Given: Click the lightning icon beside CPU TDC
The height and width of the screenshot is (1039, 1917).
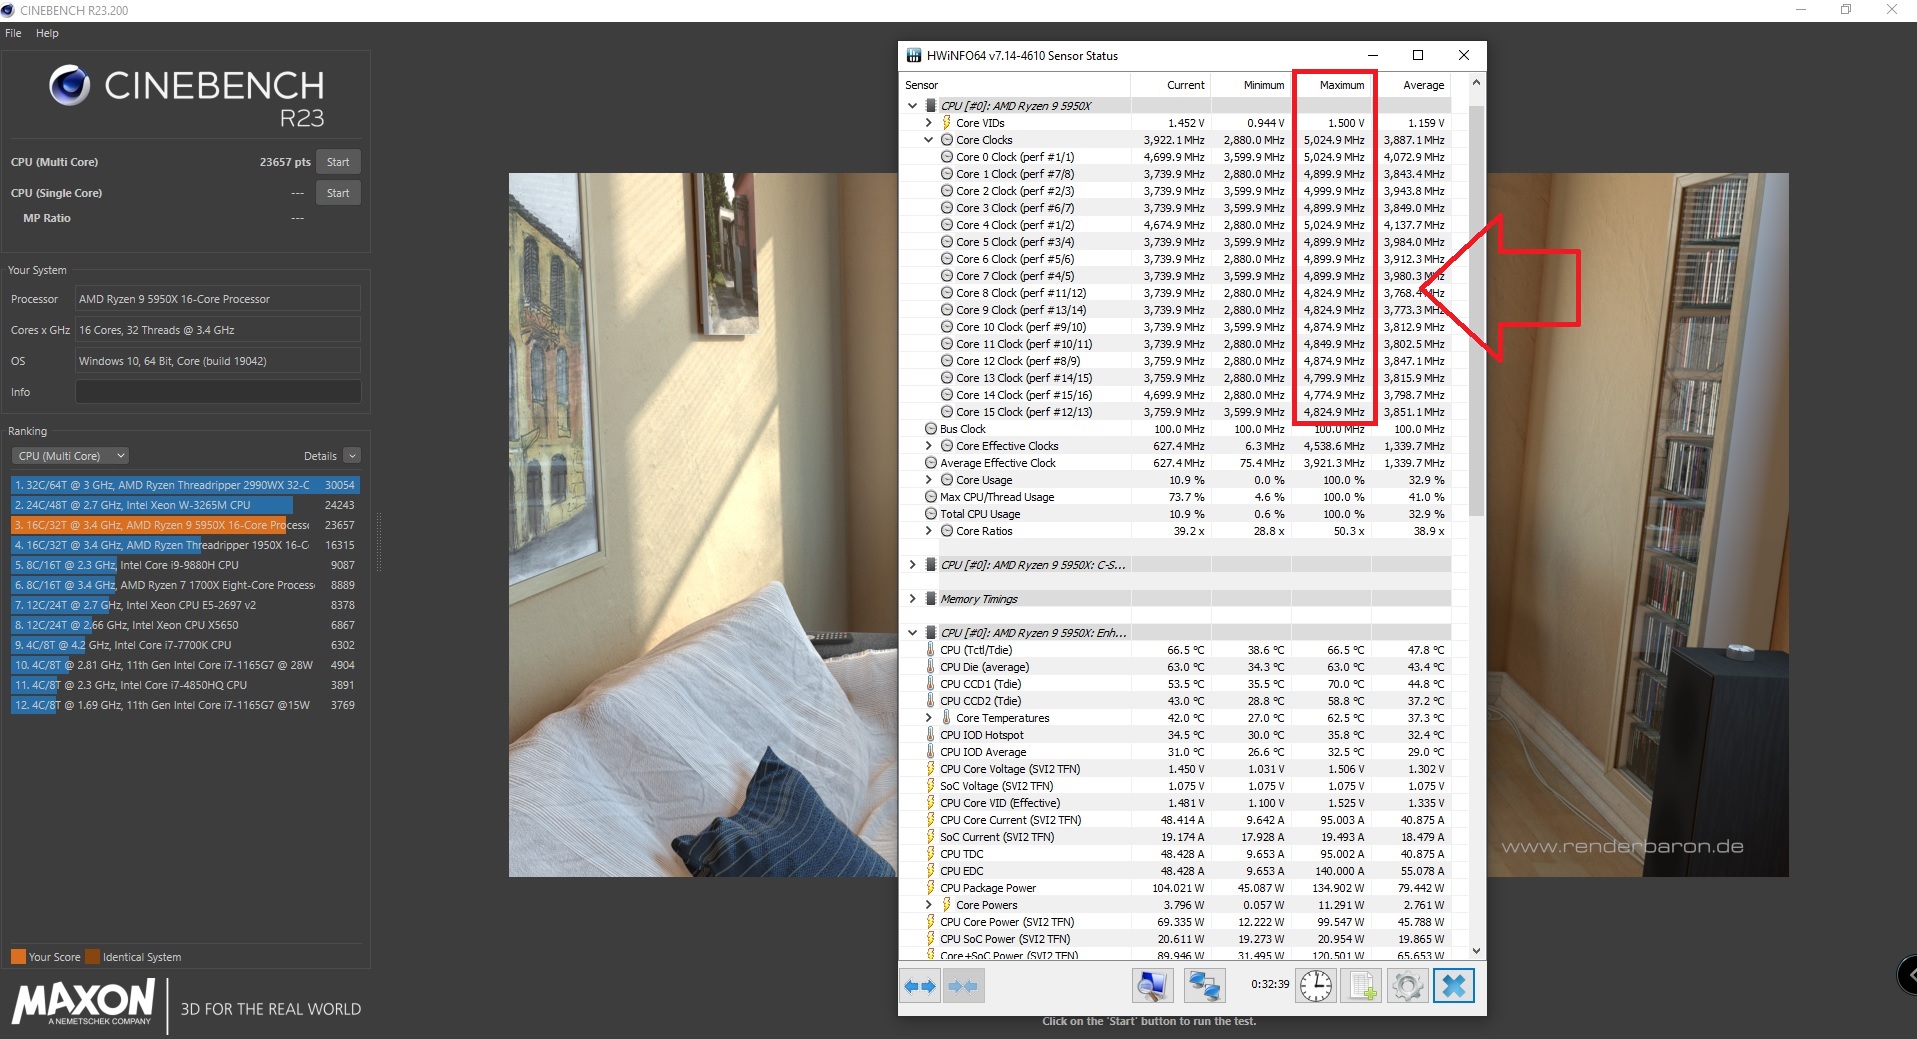Looking at the screenshot, I should click(930, 854).
